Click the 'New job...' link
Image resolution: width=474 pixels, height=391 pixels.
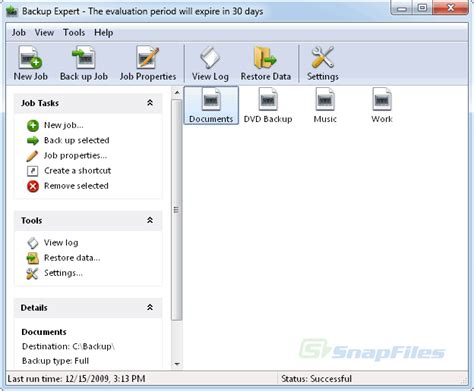click(64, 125)
